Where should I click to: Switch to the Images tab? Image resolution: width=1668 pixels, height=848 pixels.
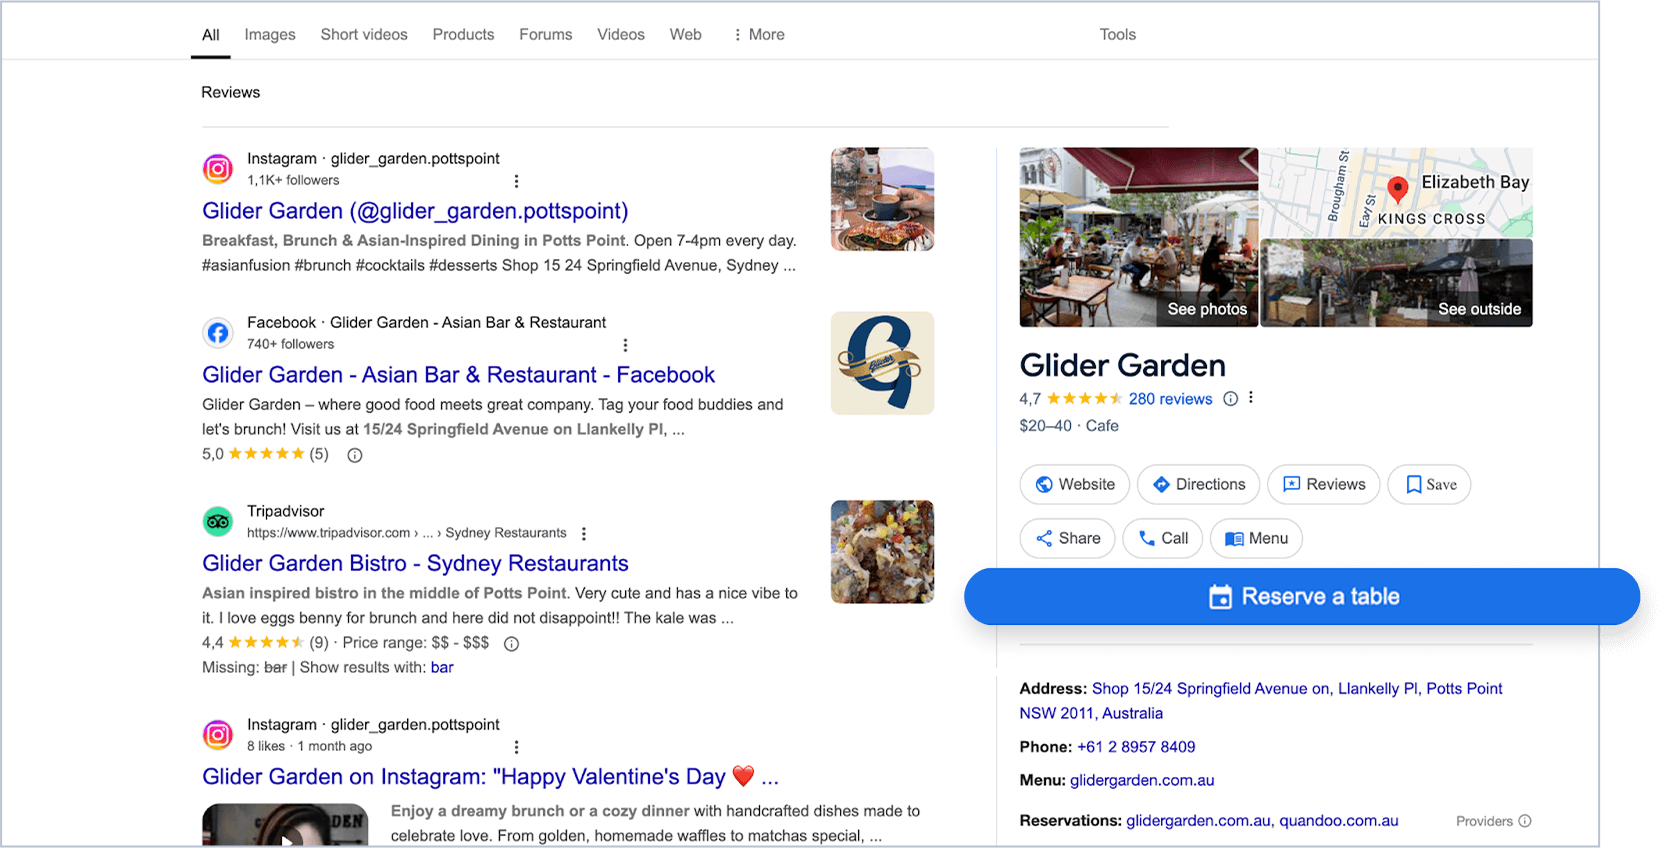(270, 35)
